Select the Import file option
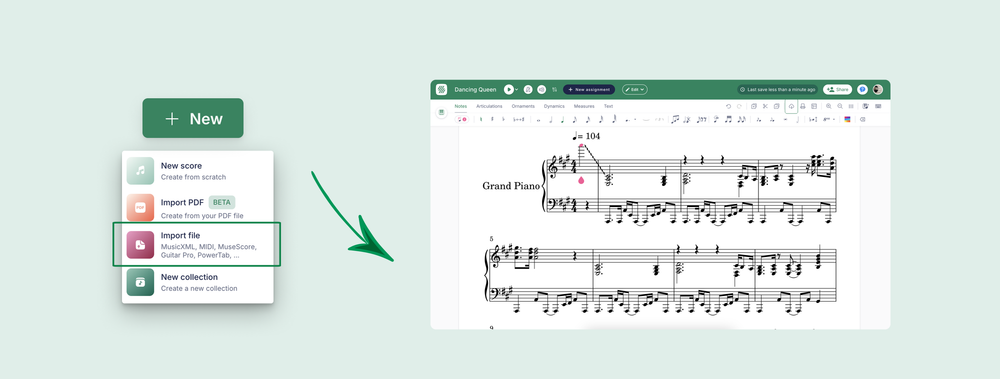 (x=196, y=244)
